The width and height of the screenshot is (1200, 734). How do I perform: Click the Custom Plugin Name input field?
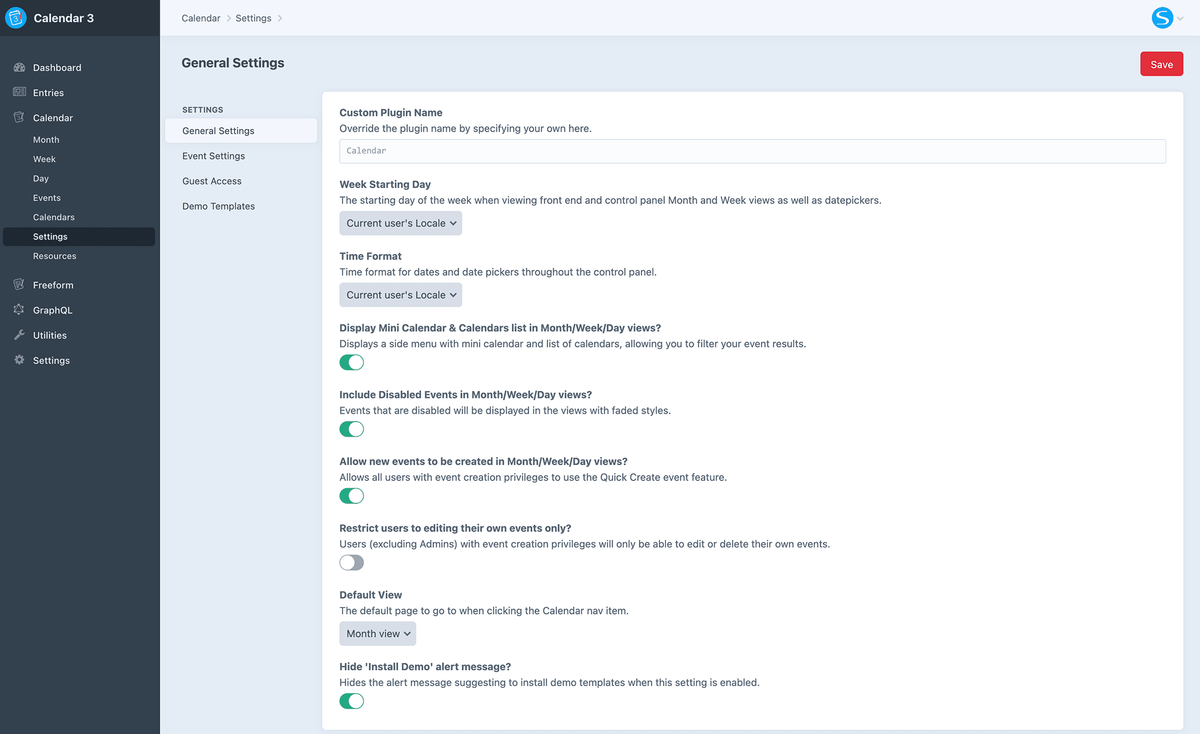[753, 151]
